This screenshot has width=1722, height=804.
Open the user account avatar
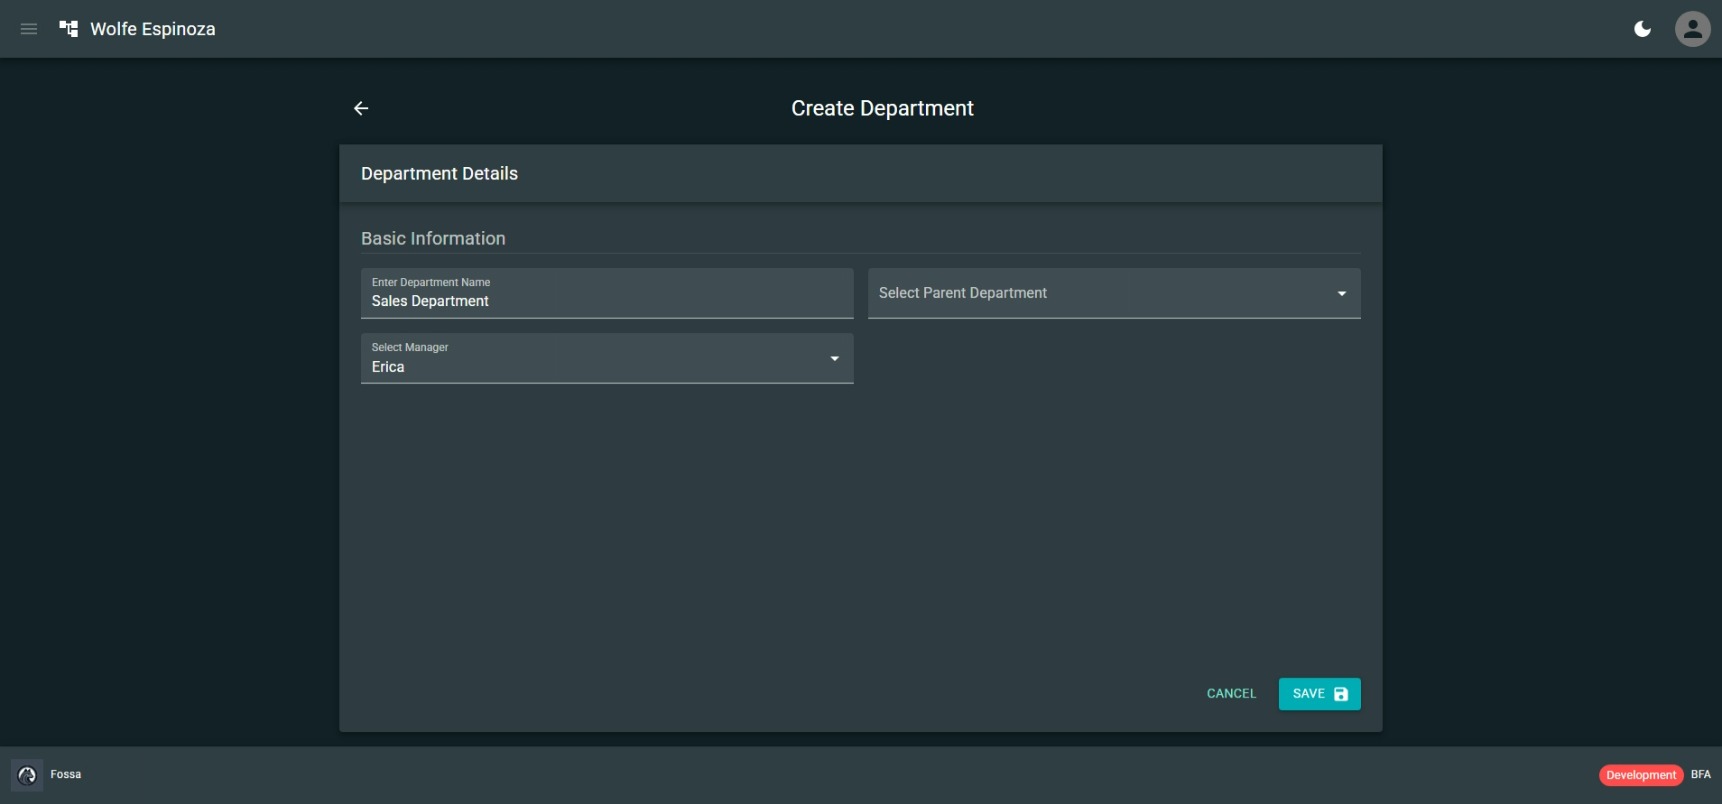coord(1693,29)
